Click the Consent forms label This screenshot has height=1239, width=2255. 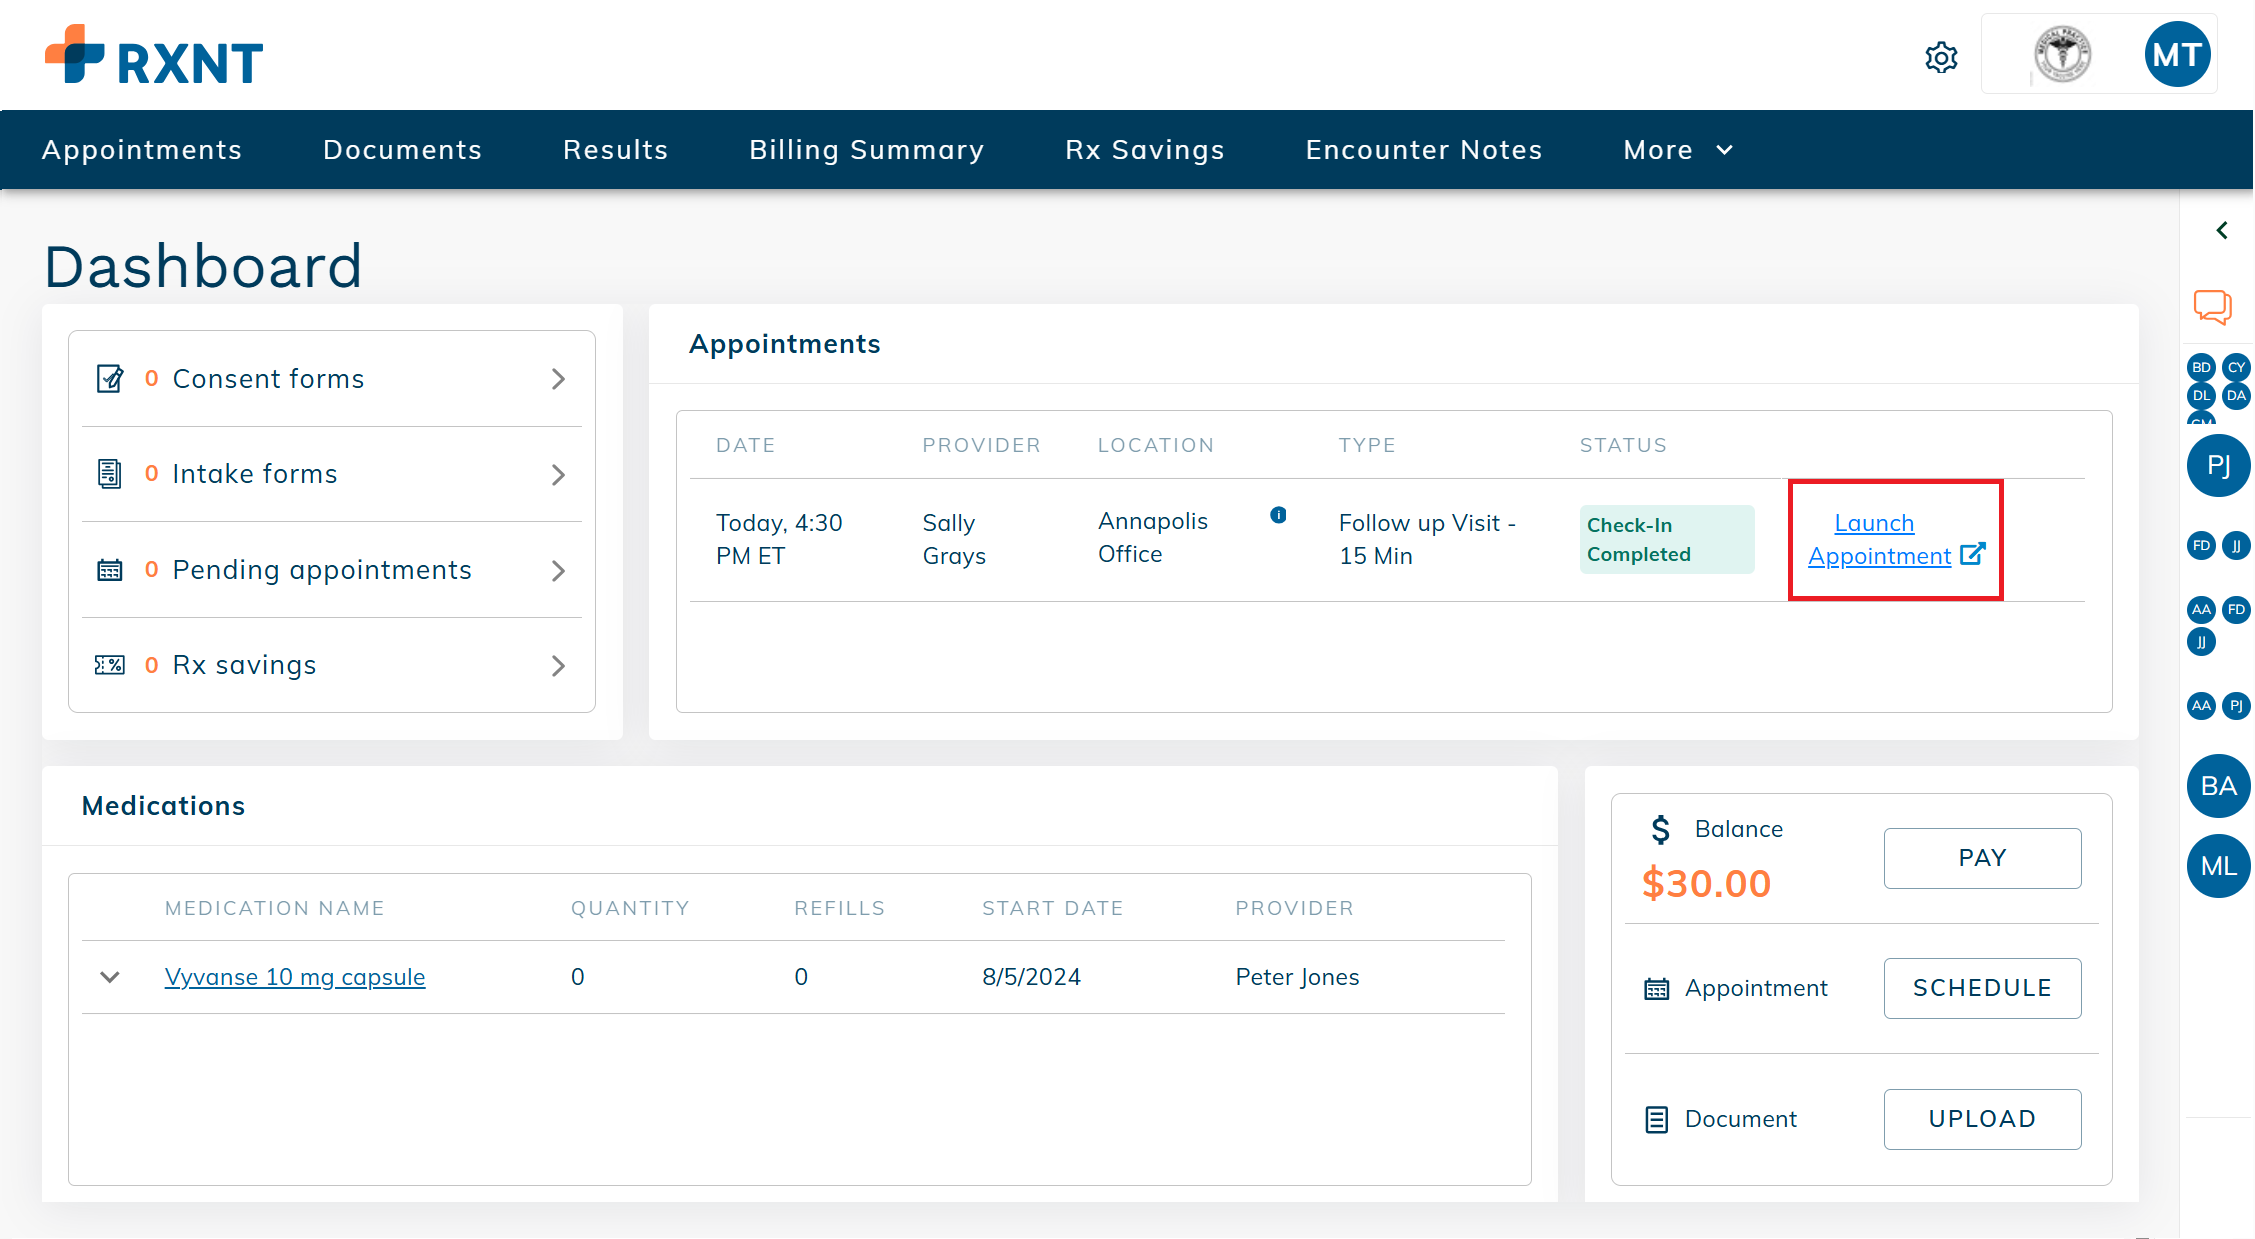coord(268,379)
